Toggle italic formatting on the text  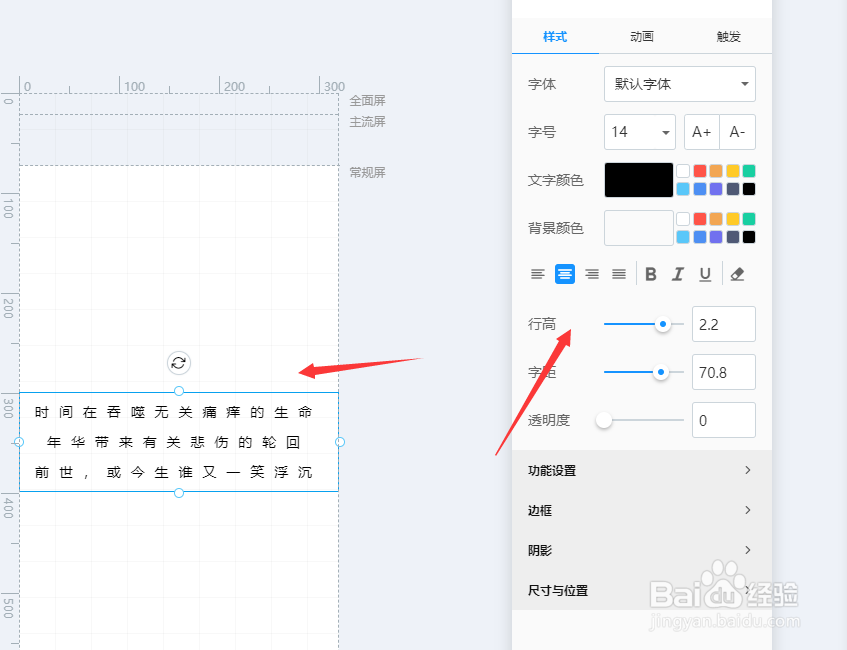click(677, 273)
